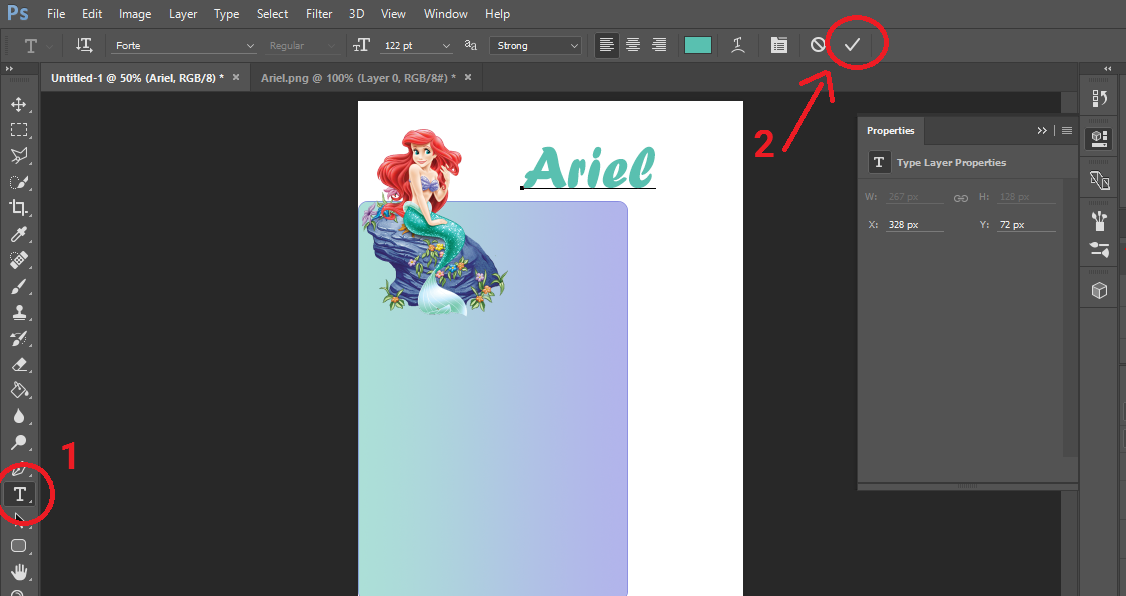Image resolution: width=1126 pixels, height=596 pixels.
Task: Collapse the Properties panel with double arrows
Action: coord(1042,131)
